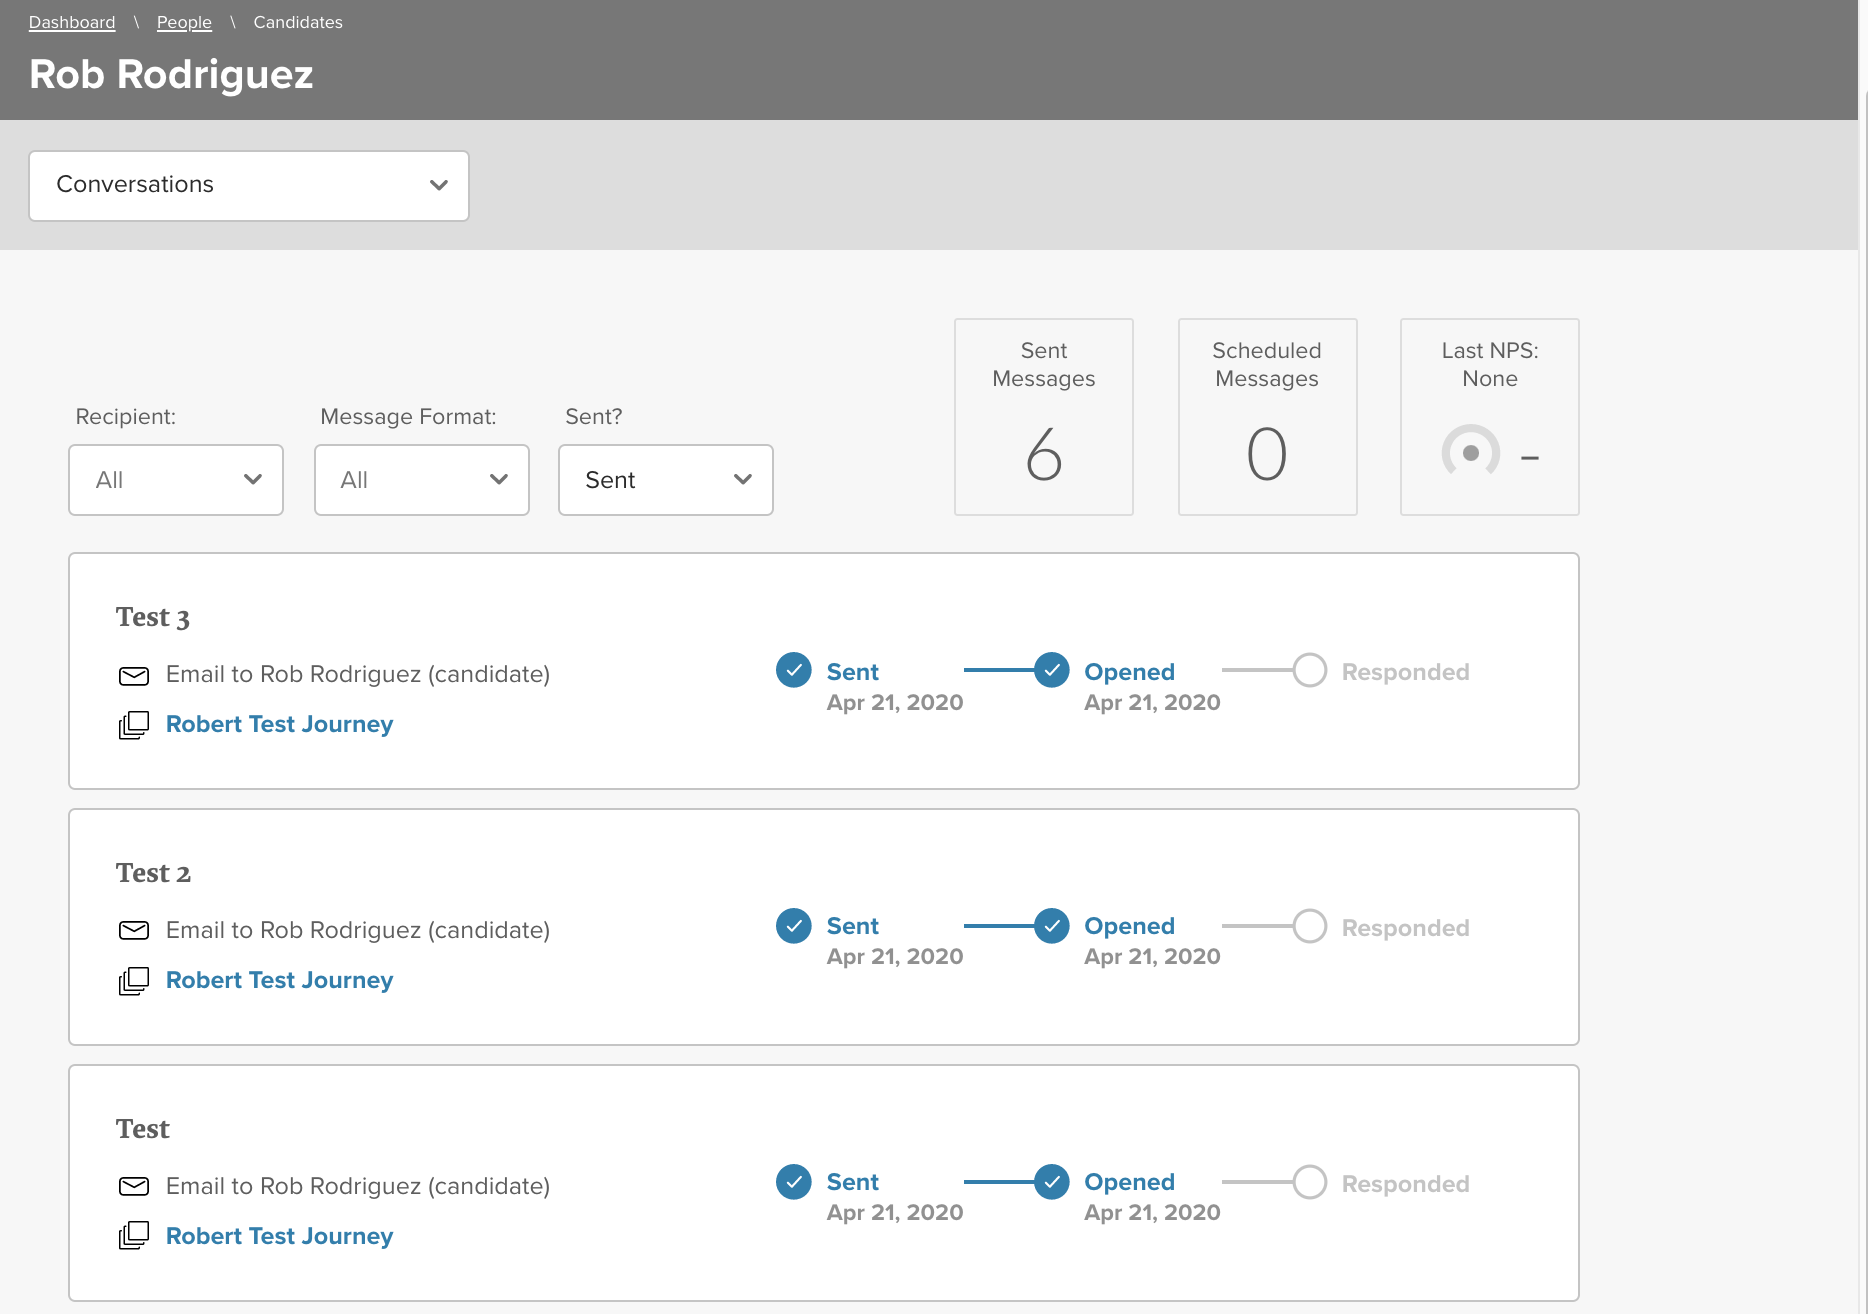Click the Test message title in third card
Viewport: 1868px width, 1314px height.
[x=143, y=1129]
